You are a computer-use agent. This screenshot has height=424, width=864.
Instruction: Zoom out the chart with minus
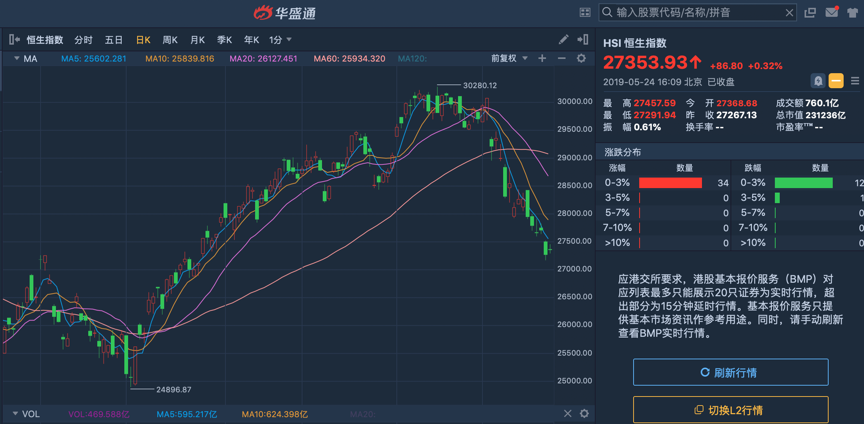[x=561, y=58]
